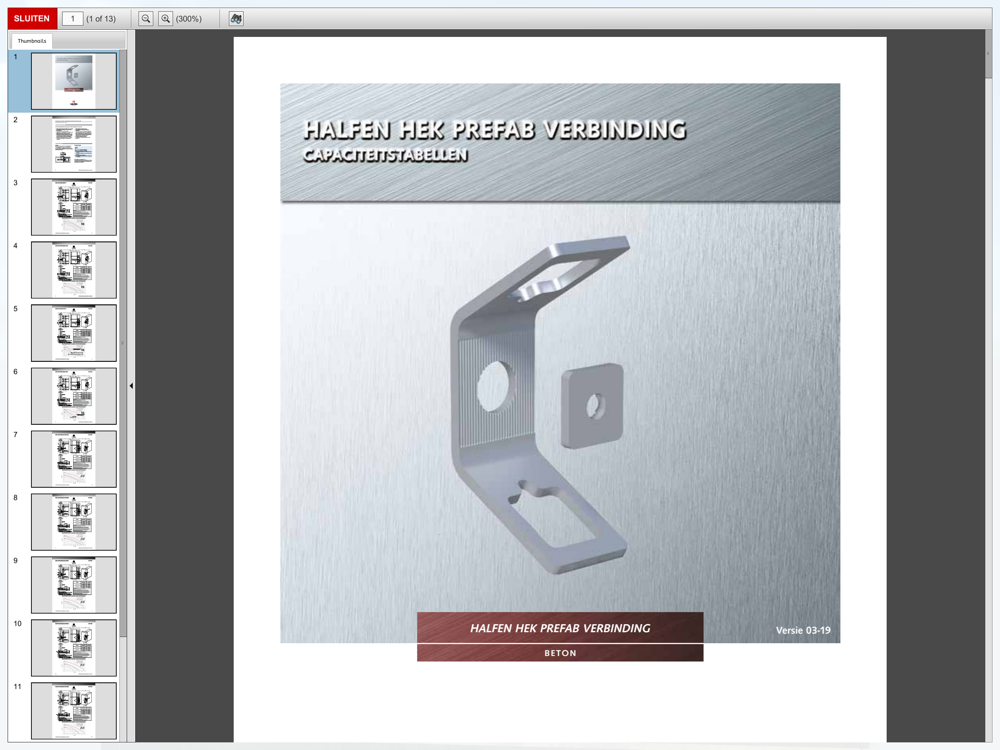Click the red SLUITEN close button
Image resolution: width=1000 pixels, height=750 pixels.
(x=32, y=18)
